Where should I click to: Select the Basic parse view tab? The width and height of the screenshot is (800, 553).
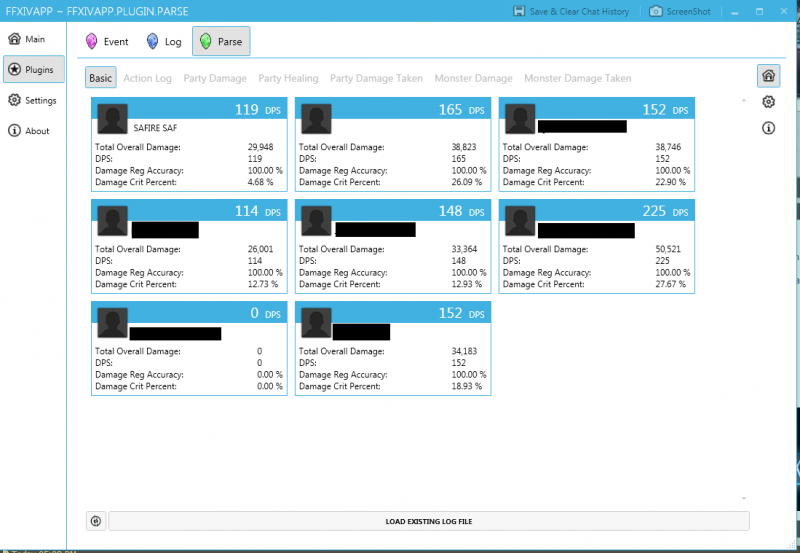[101, 78]
